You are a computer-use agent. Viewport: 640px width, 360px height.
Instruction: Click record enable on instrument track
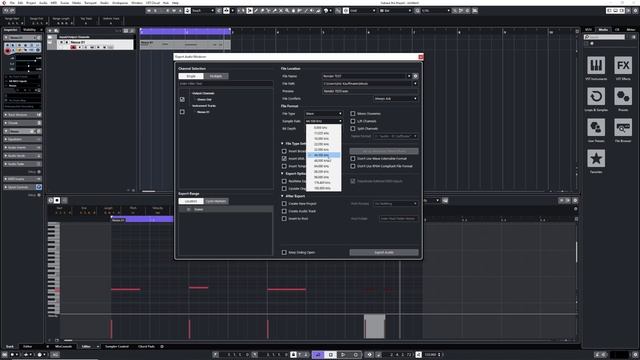click(73, 47)
